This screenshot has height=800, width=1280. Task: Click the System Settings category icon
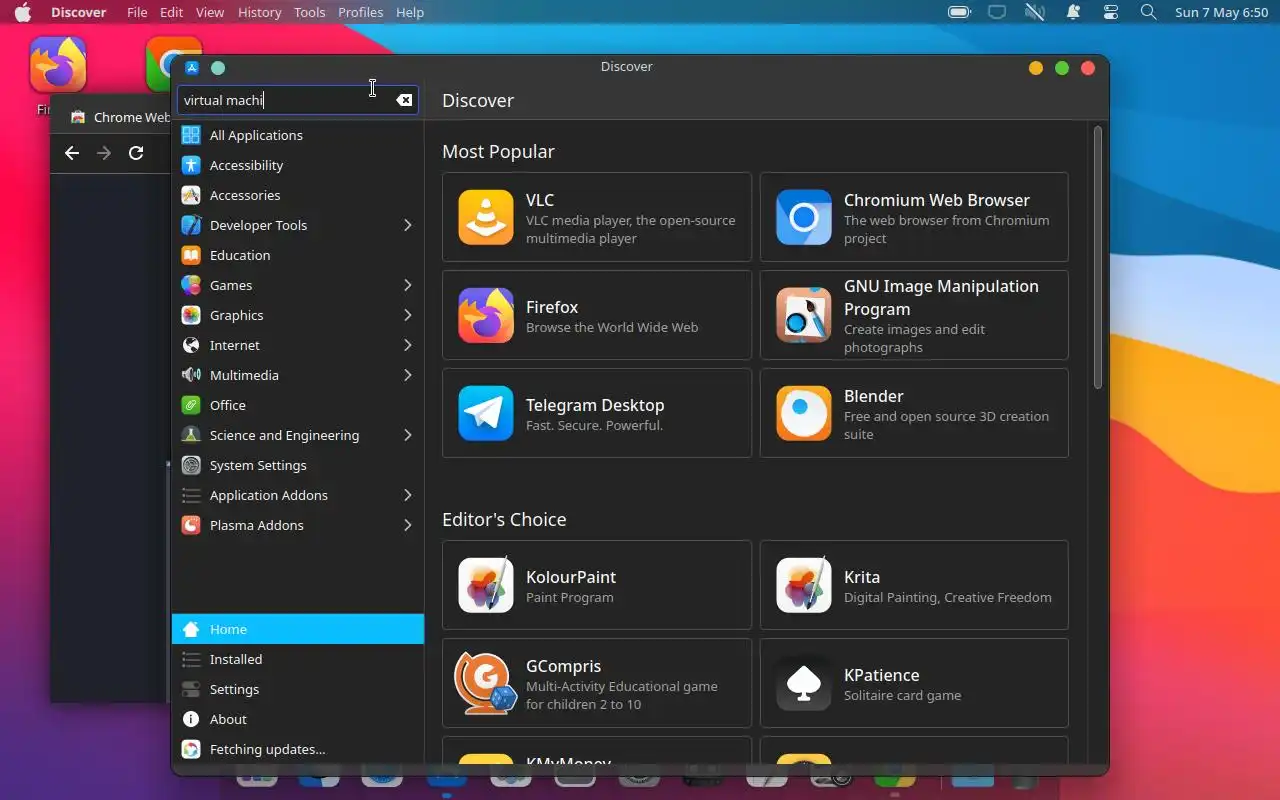tap(191, 465)
